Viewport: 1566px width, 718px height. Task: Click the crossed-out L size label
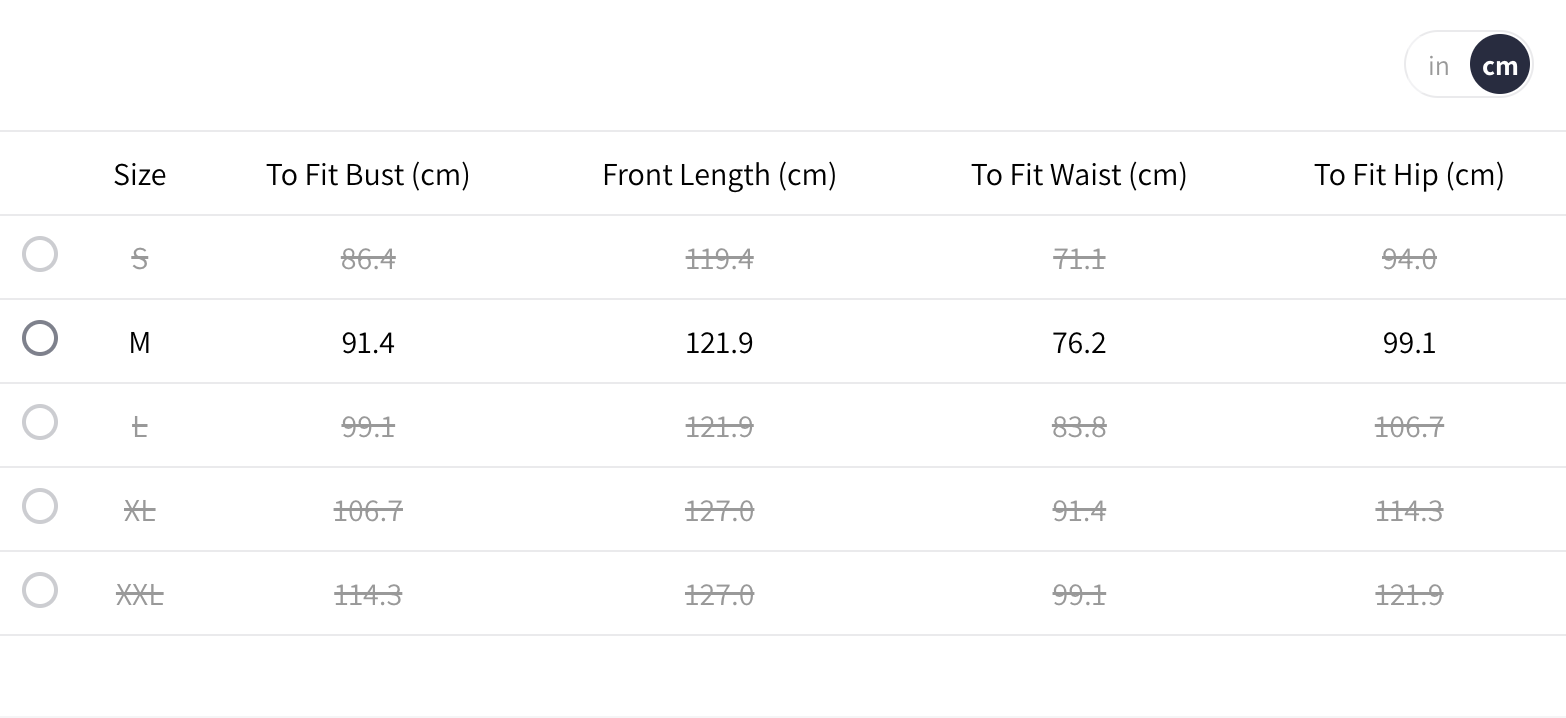click(x=140, y=427)
